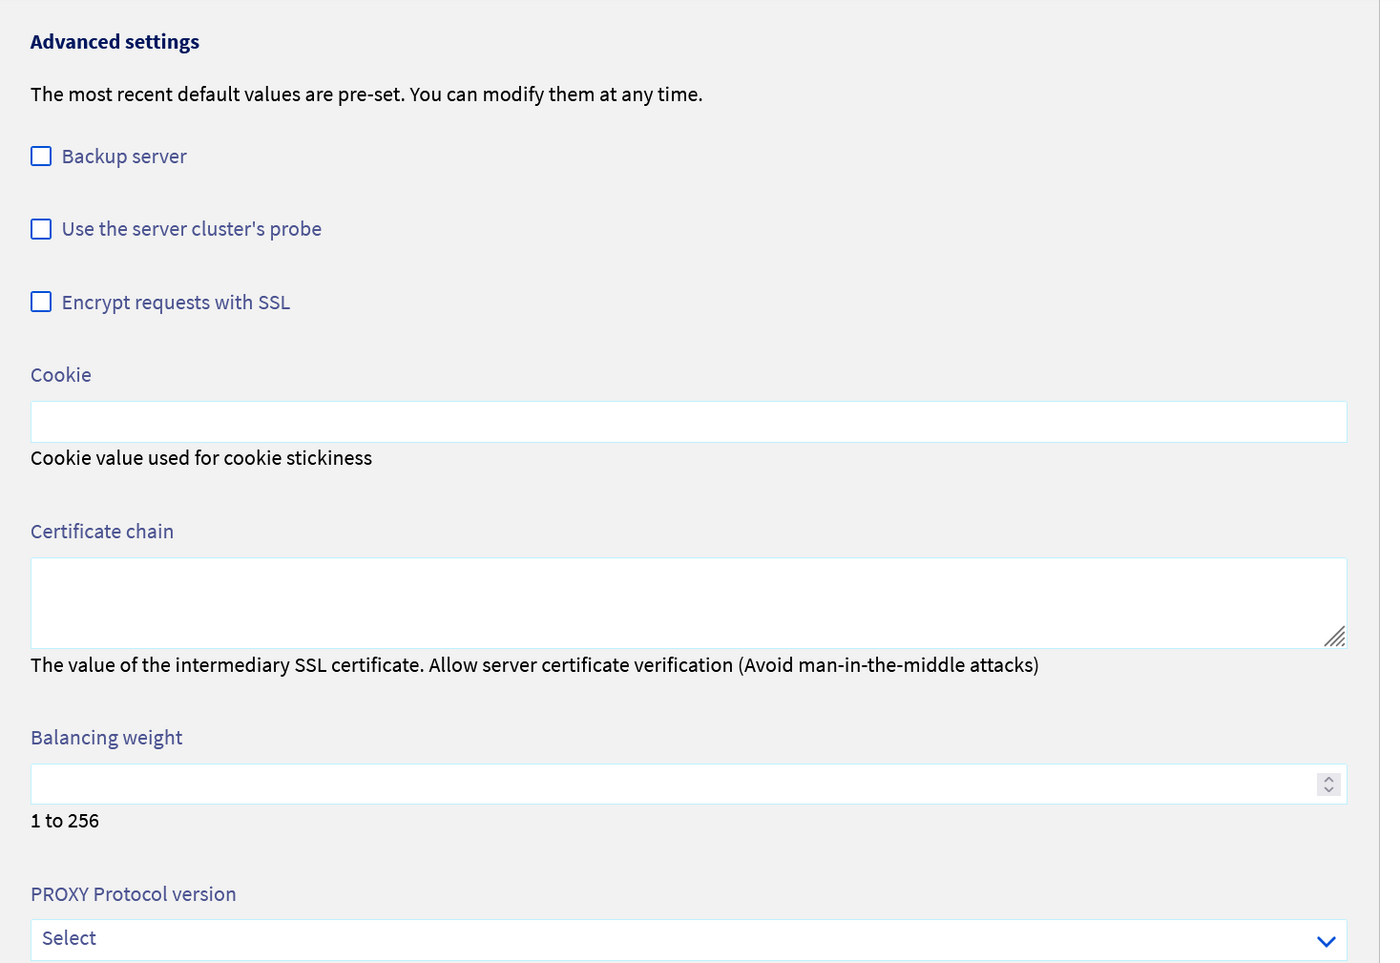Image resolution: width=1400 pixels, height=963 pixels.
Task: Click the down arrow in Balancing weight spinner
Action: tap(1328, 790)
